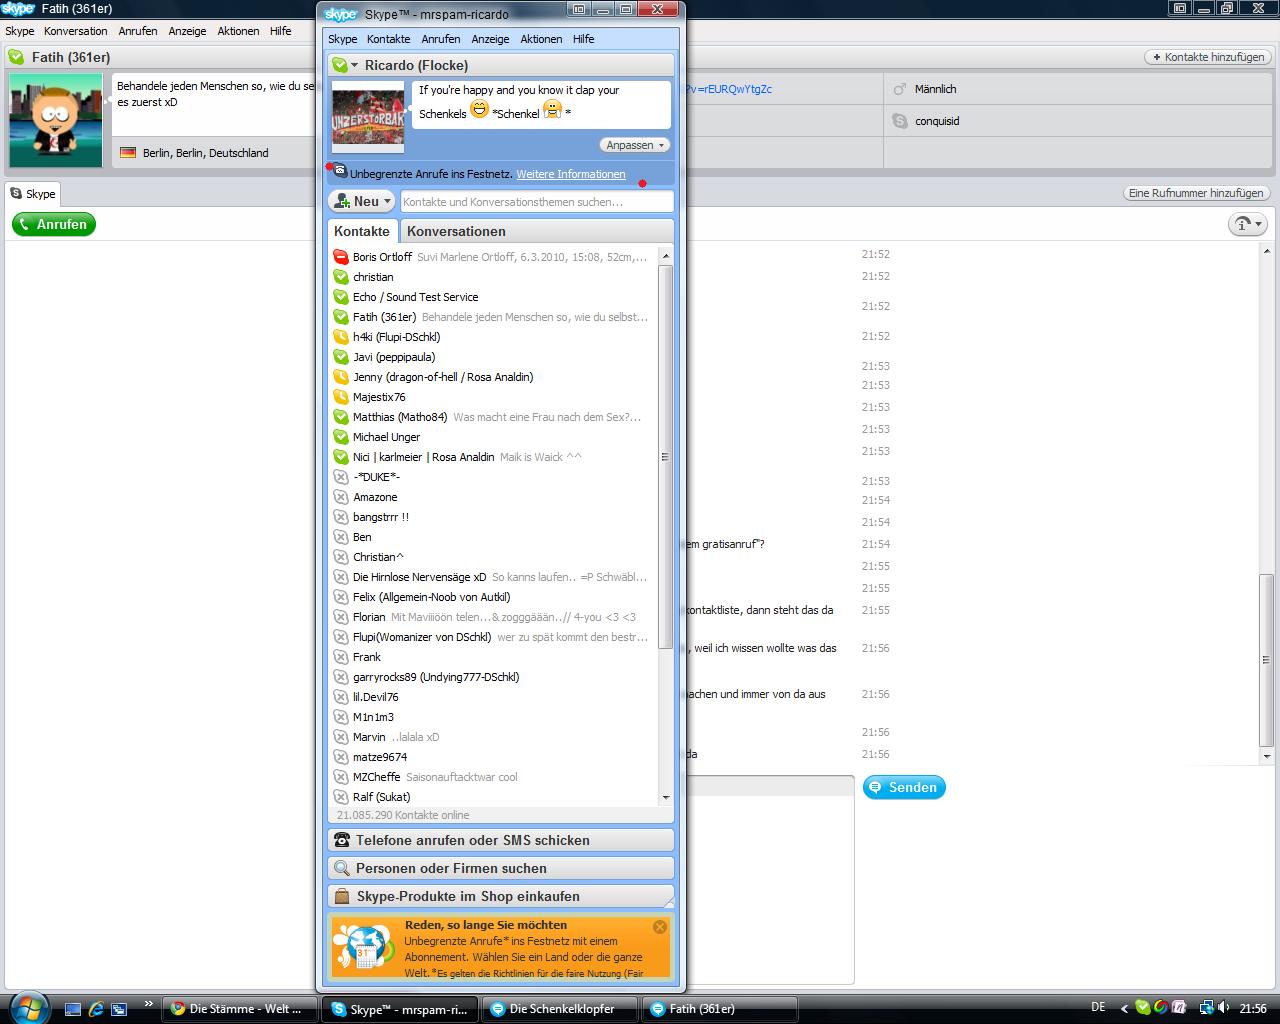This screenshot has width=1280, height=1024.
Task: Expand Personen oder Firmen suchen
Action: [x=501, y=868]
